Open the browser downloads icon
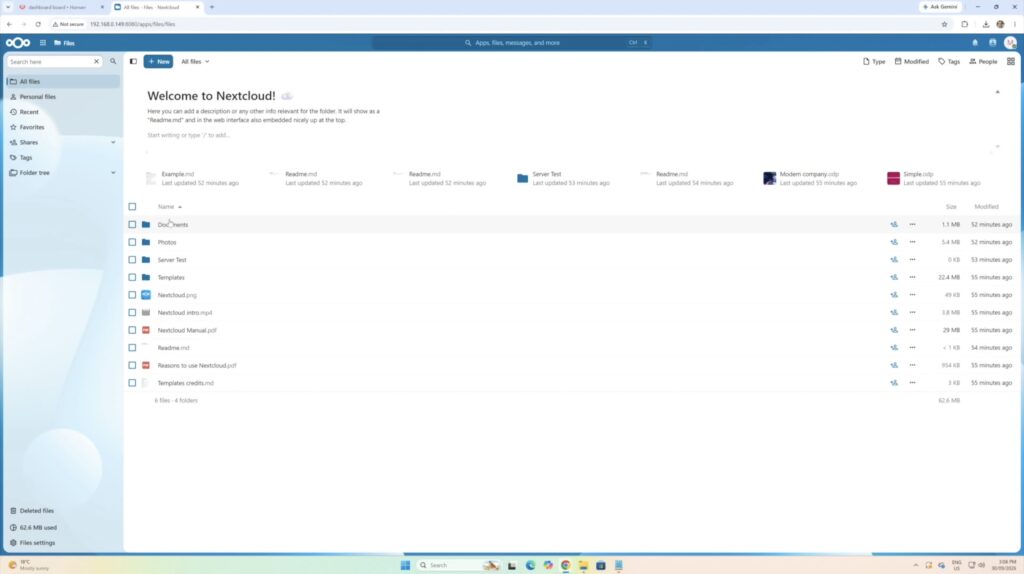The height and width of the screenshot is (574, 1024). (x=985, y=24)
